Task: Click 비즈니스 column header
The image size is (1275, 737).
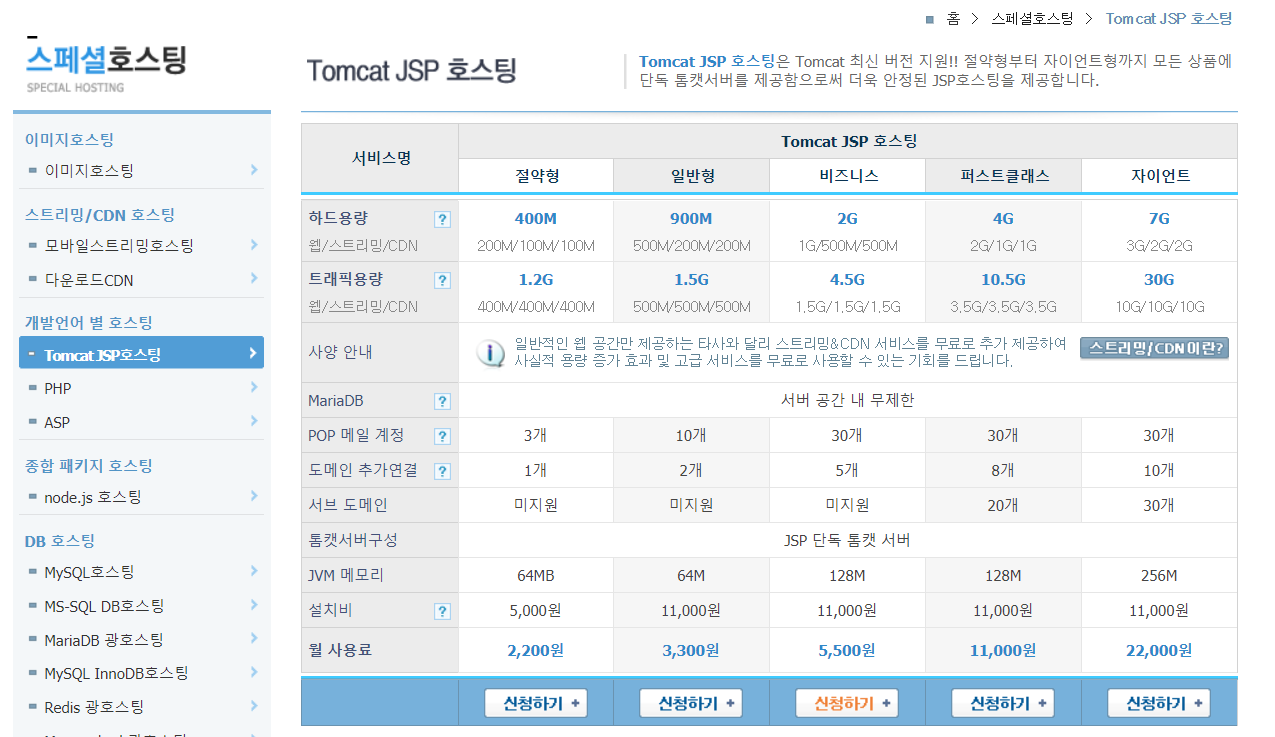Action: click(848, 176)
